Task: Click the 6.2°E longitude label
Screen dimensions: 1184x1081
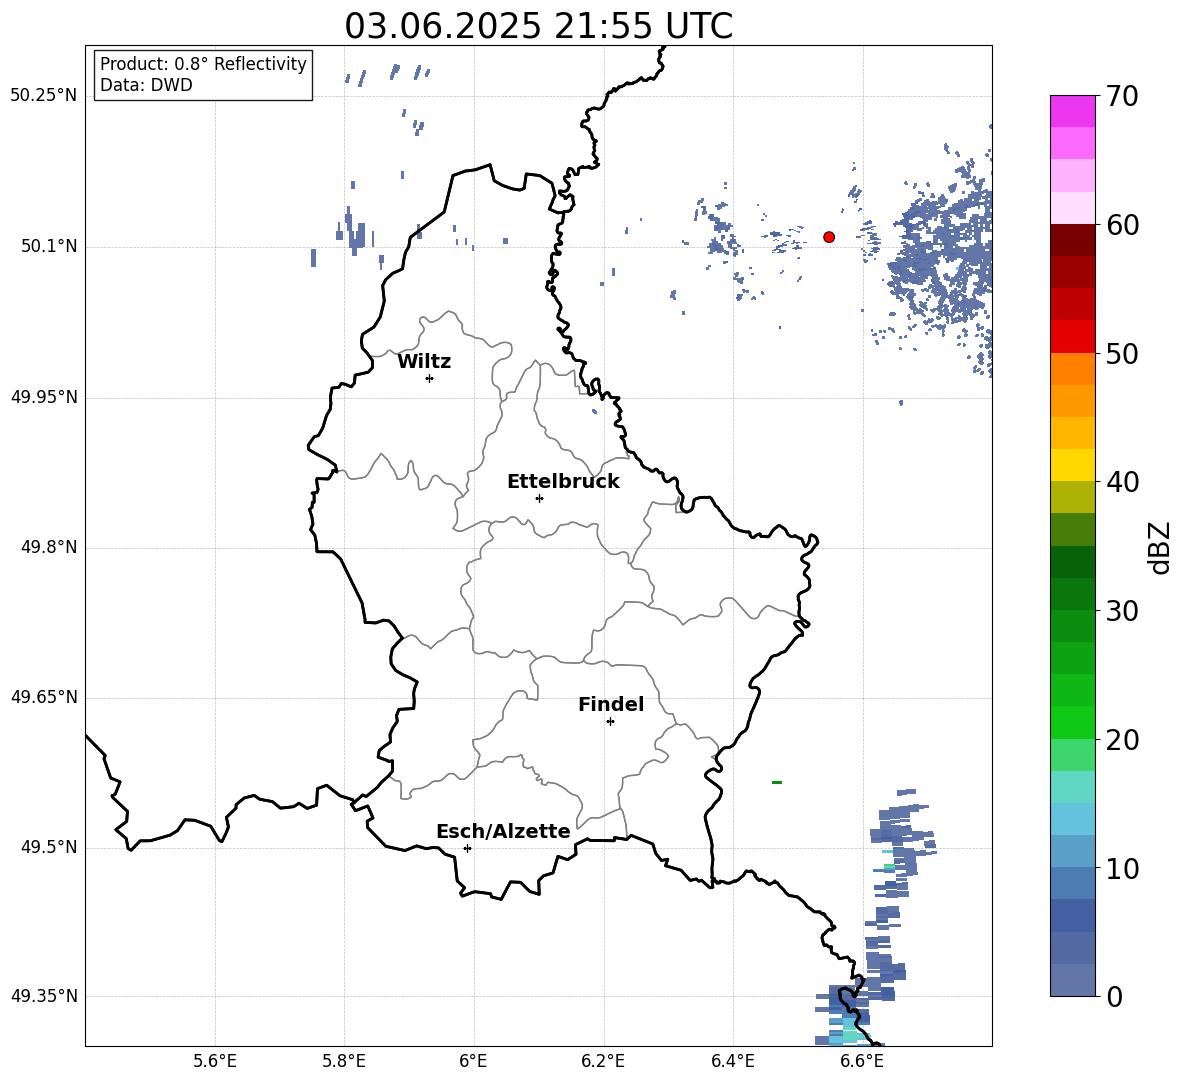Action: [603, 1061]
